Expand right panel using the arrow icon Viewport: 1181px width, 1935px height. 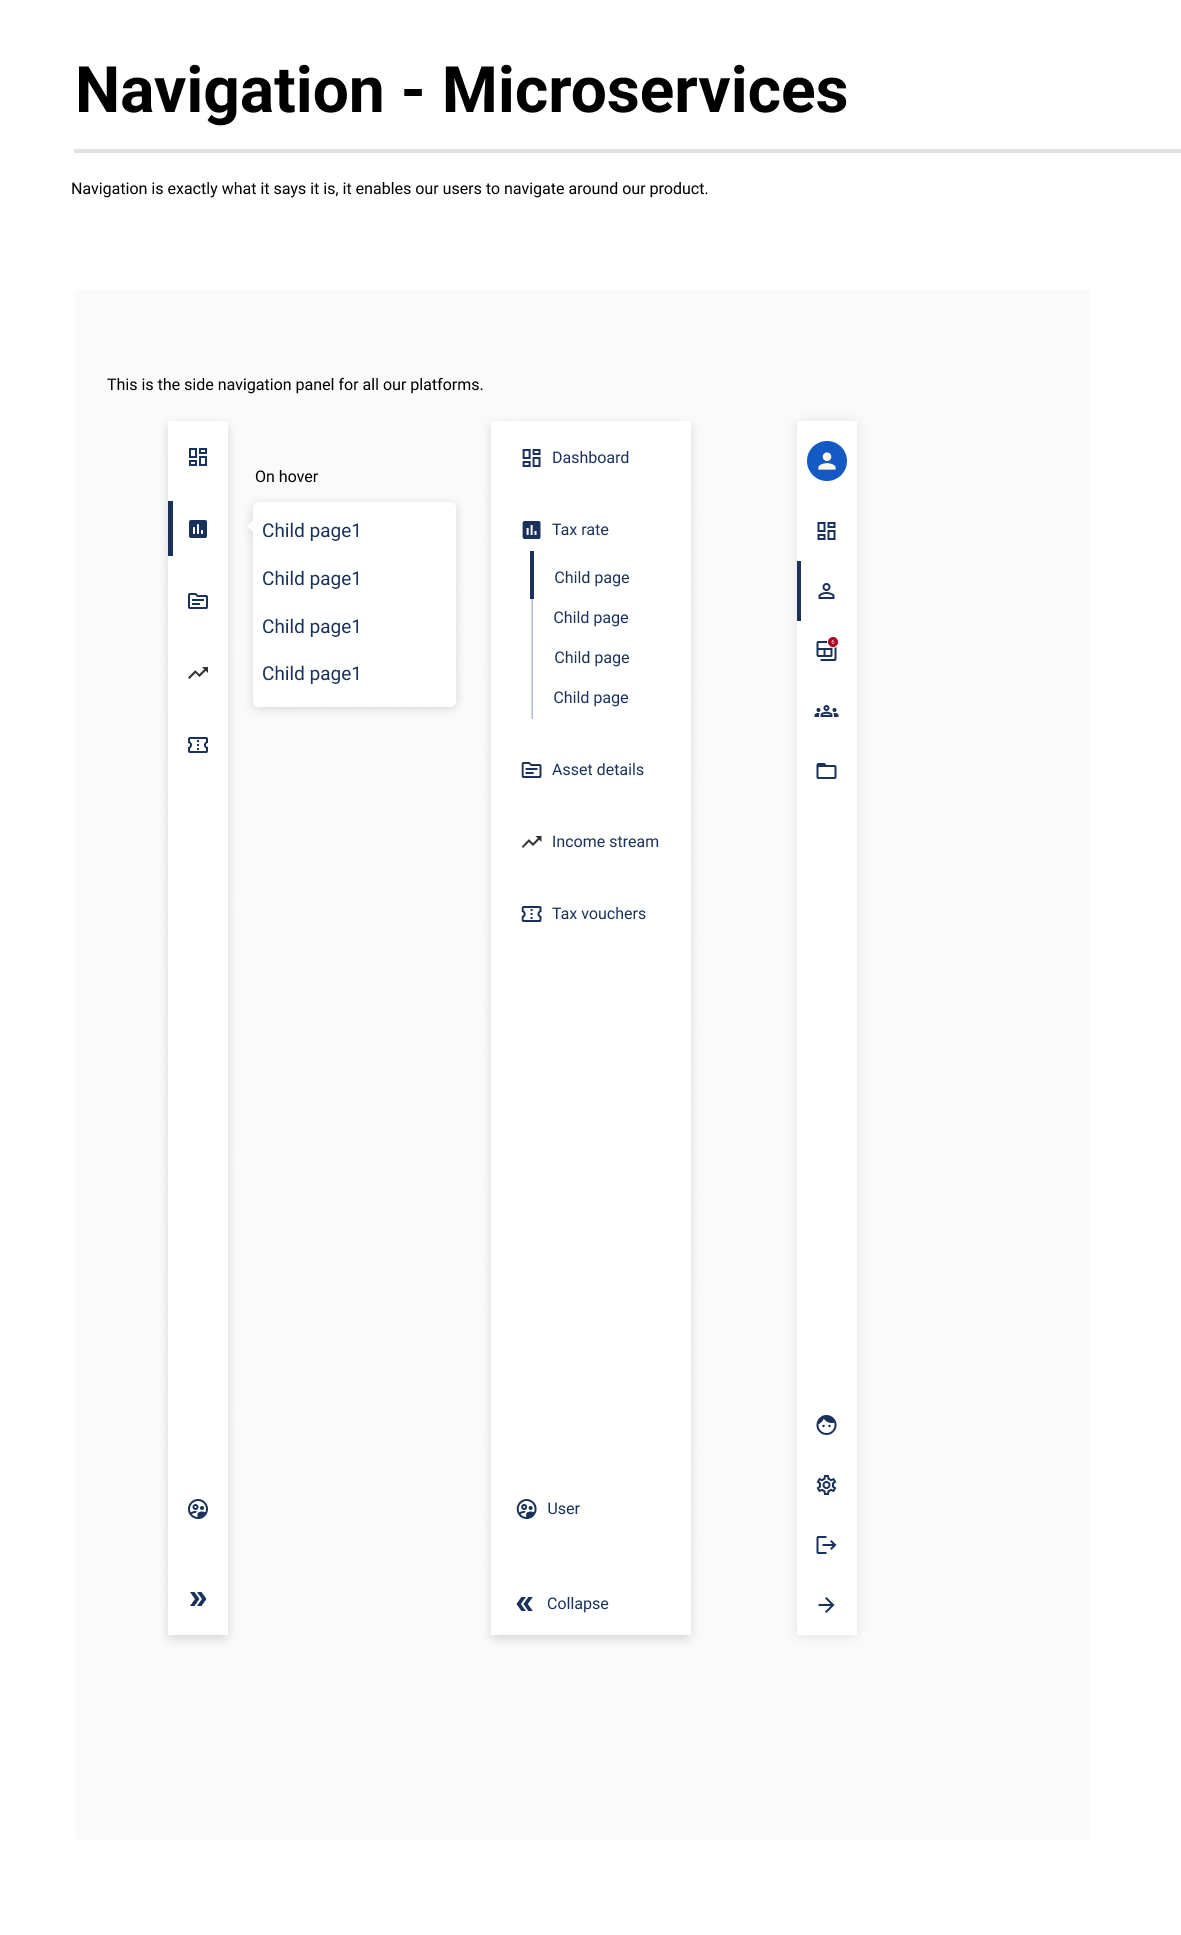pyautogui.click(x=826, y=1605)
